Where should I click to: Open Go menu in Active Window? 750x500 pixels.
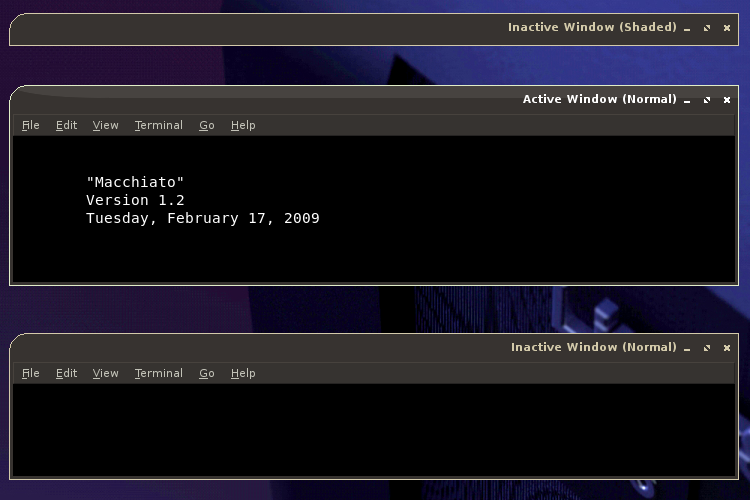207,125
